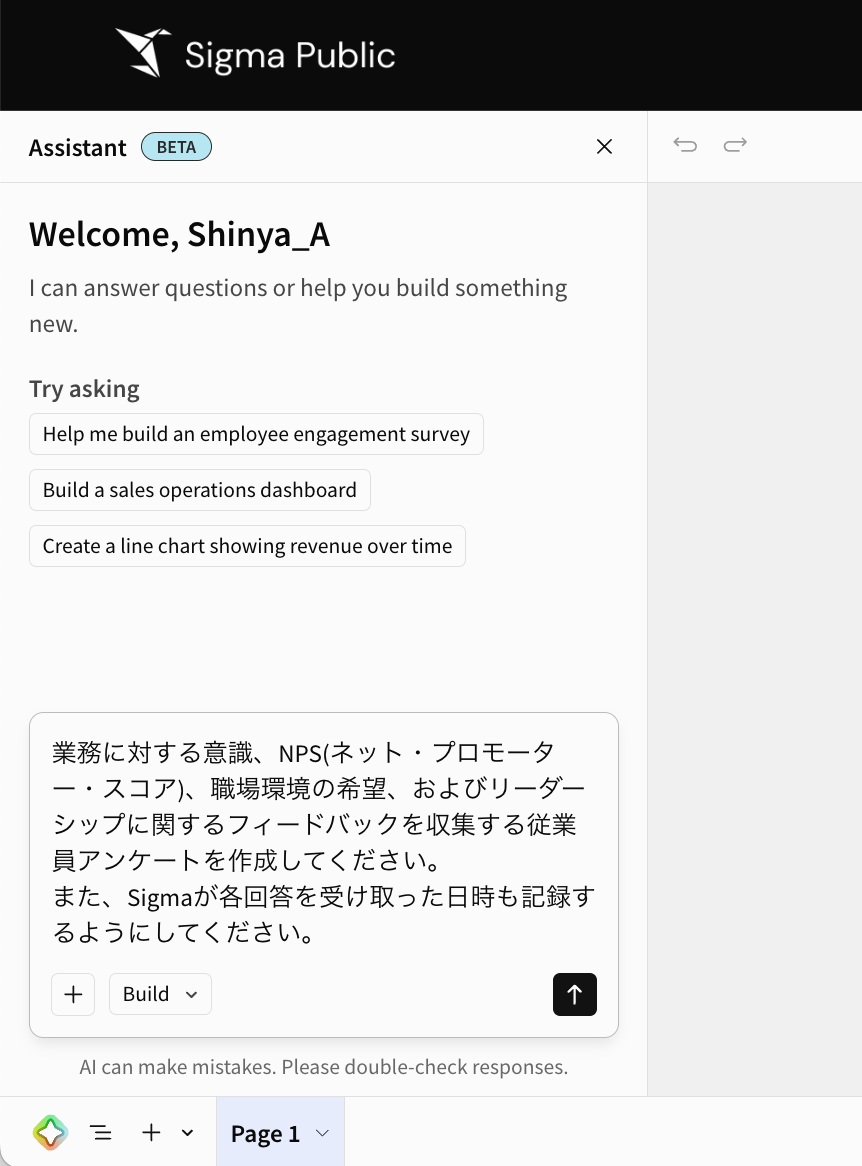Viewport: 862px width, 1166px height.
Task: Expand the add-page options chevron
Action: [x=187, y=1133]
